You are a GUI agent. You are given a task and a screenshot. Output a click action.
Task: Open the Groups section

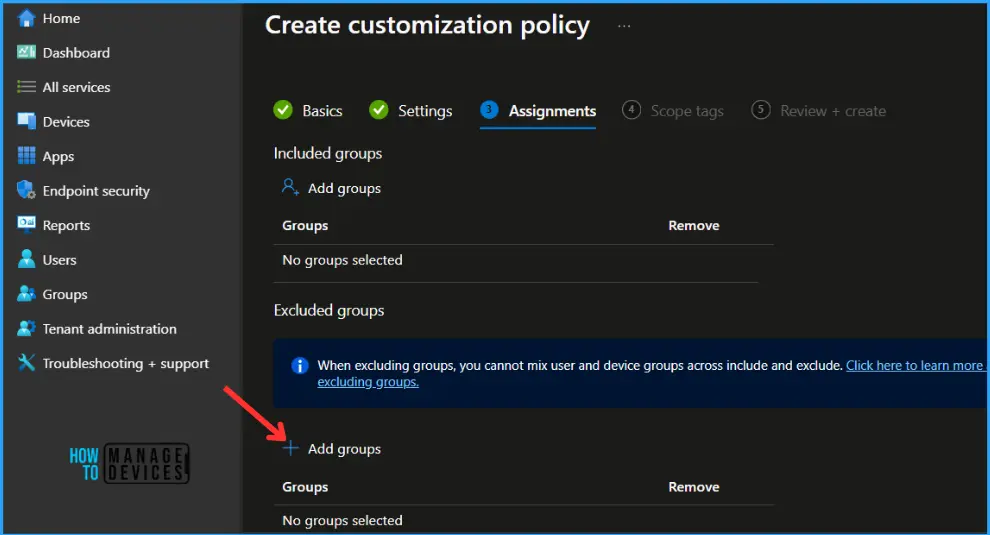[64, 294]
